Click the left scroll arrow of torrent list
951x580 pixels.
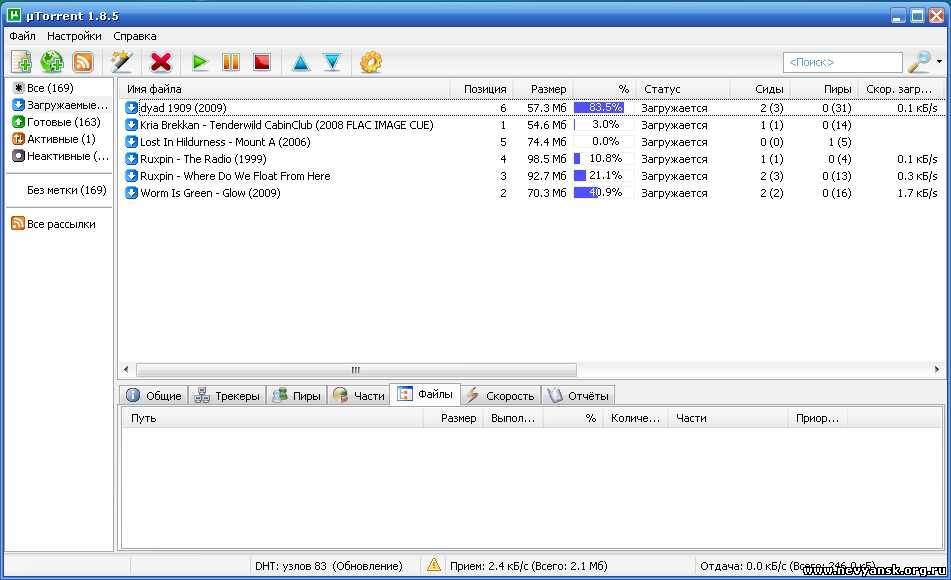(x=126, y=369)
